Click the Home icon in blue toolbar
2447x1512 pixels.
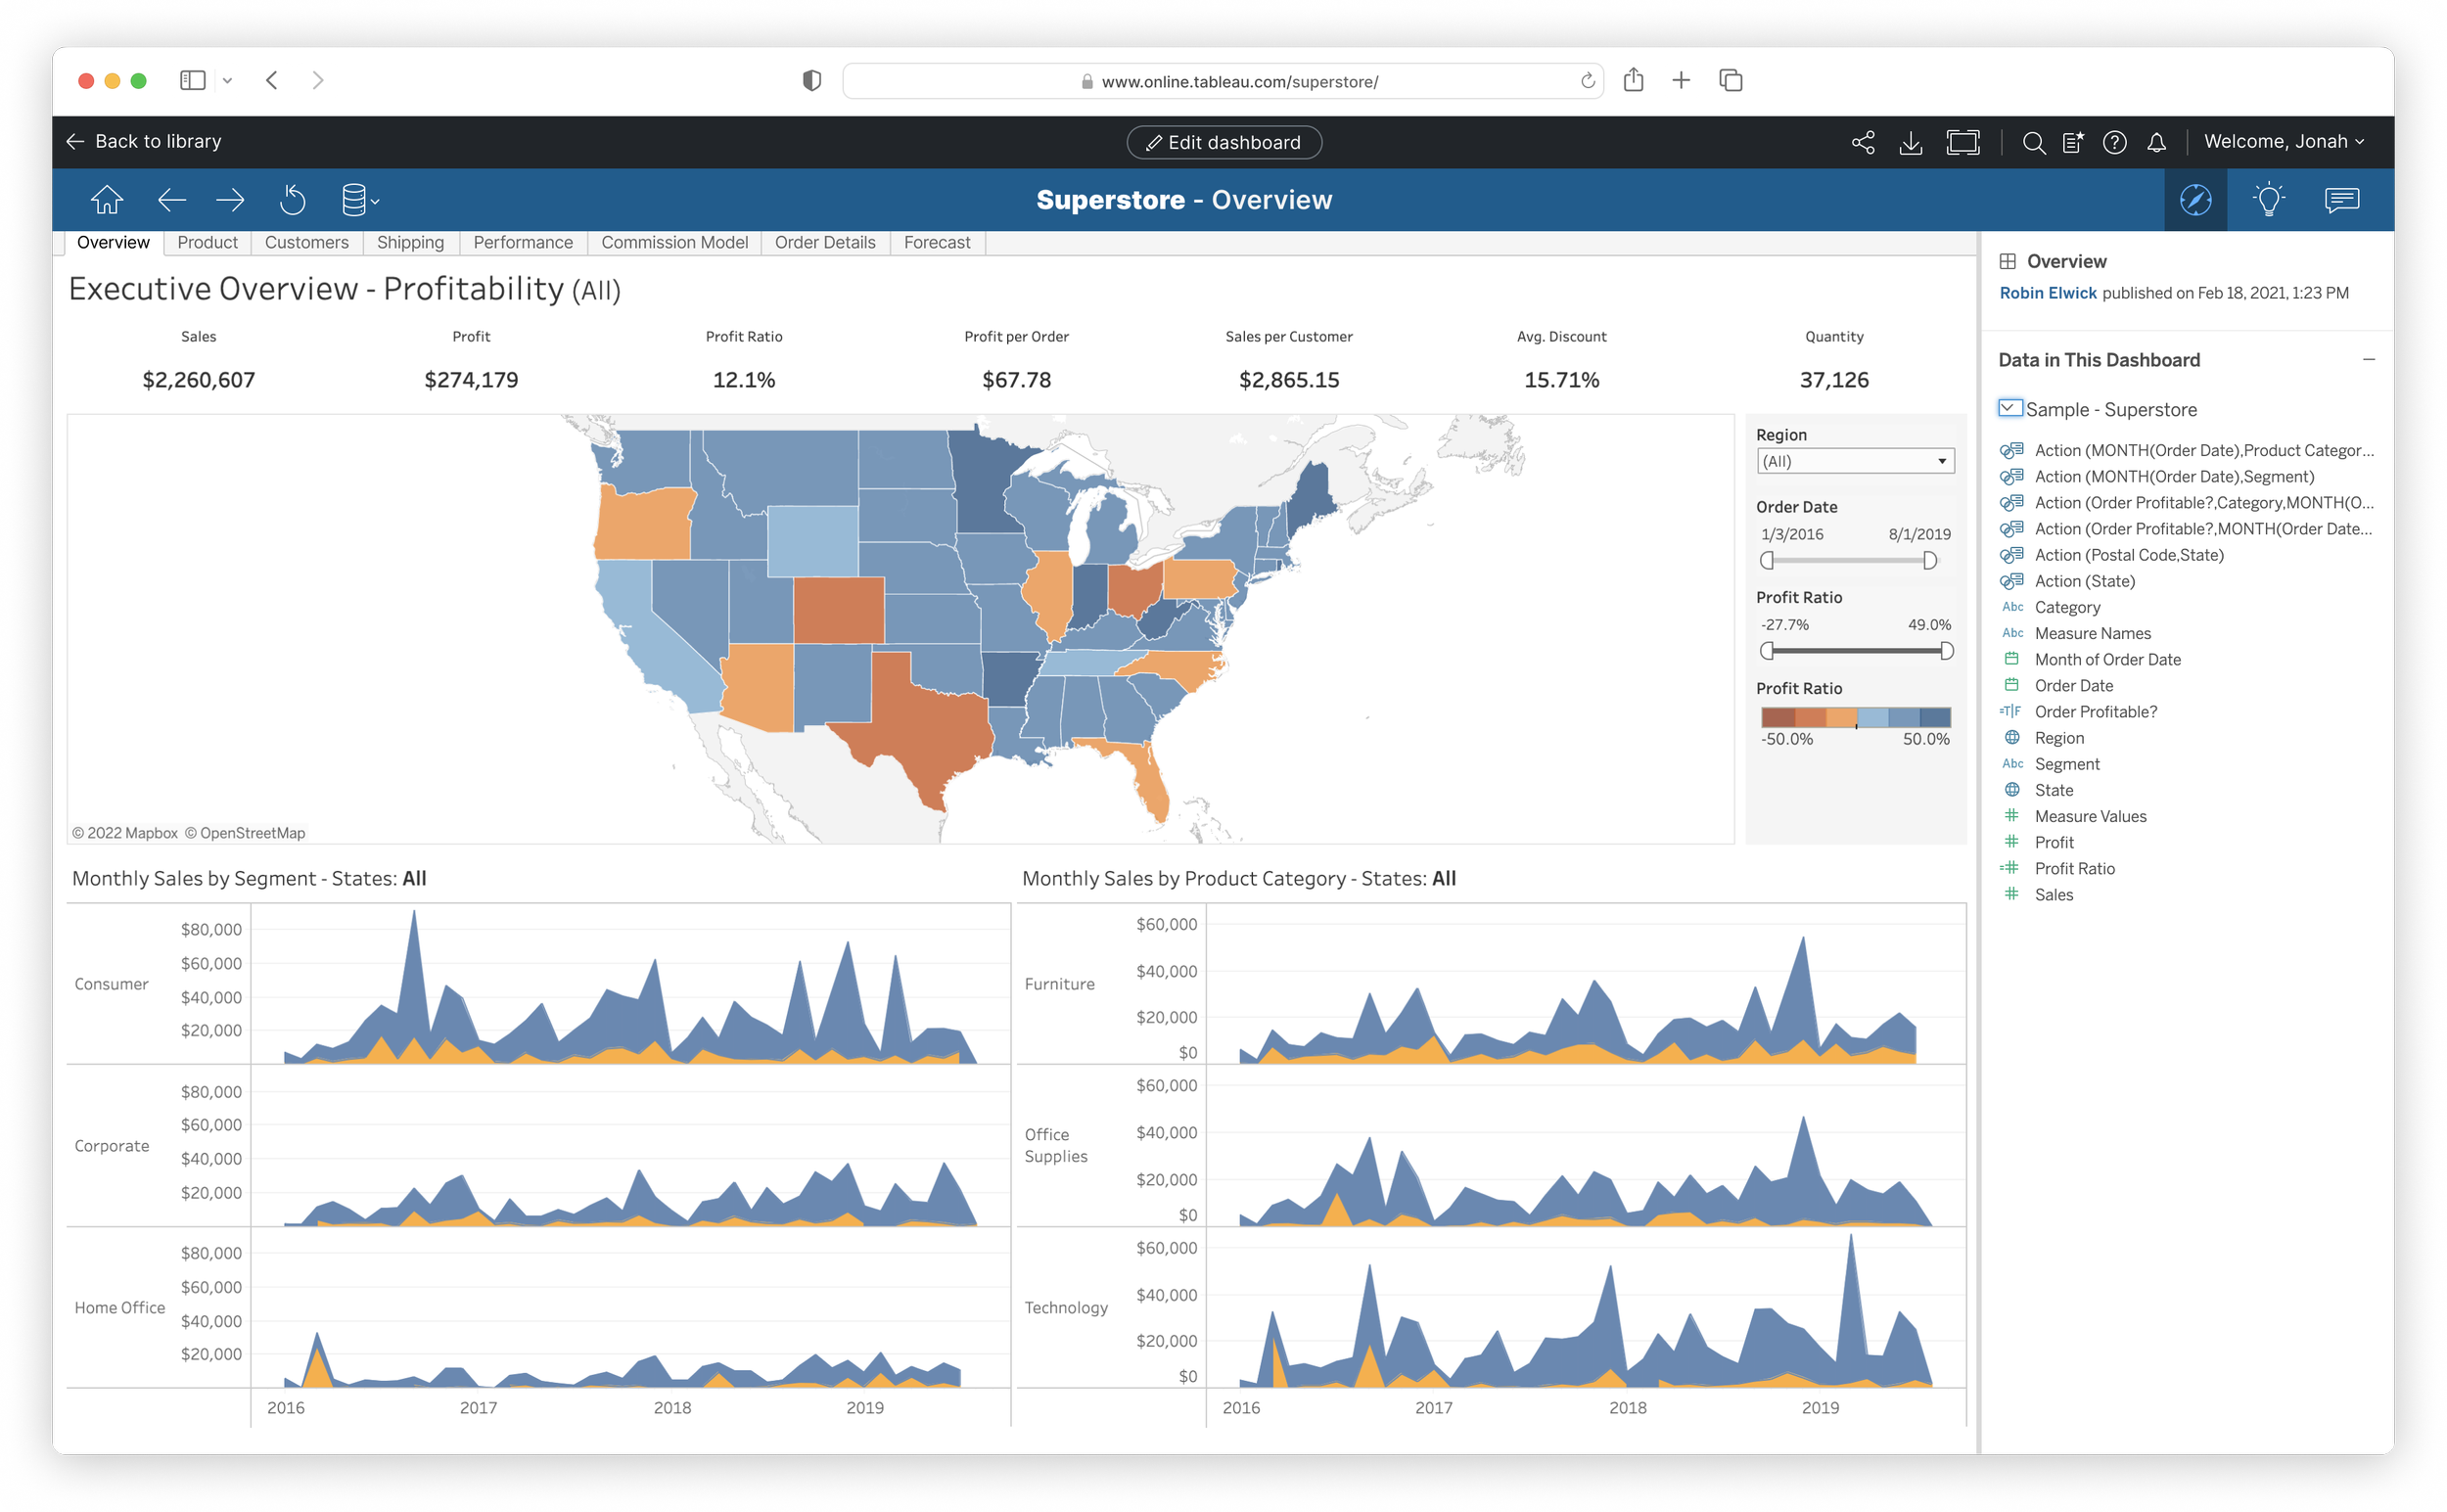click(x=107, y=200)
